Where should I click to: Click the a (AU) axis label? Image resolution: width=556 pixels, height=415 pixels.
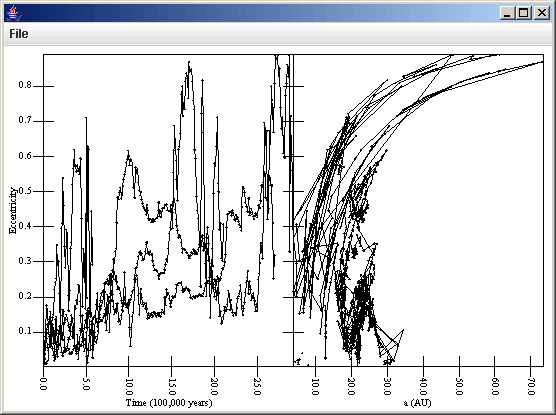coord(417,403)
